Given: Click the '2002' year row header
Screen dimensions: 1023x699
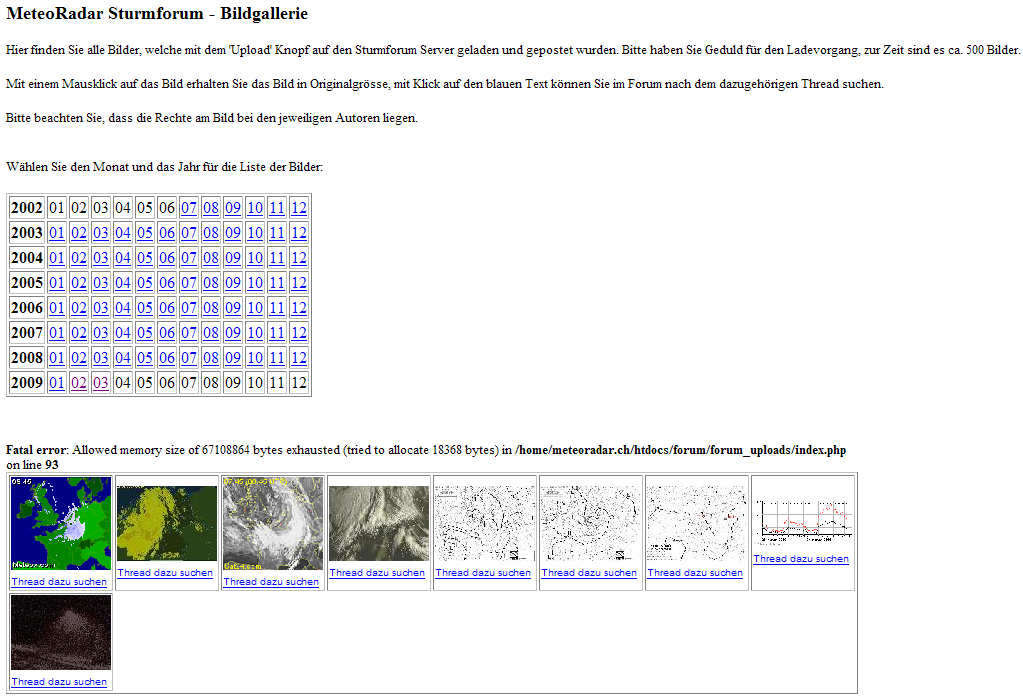Looking at the screenshot, I should pyautogui.click(x=27, y=208).
